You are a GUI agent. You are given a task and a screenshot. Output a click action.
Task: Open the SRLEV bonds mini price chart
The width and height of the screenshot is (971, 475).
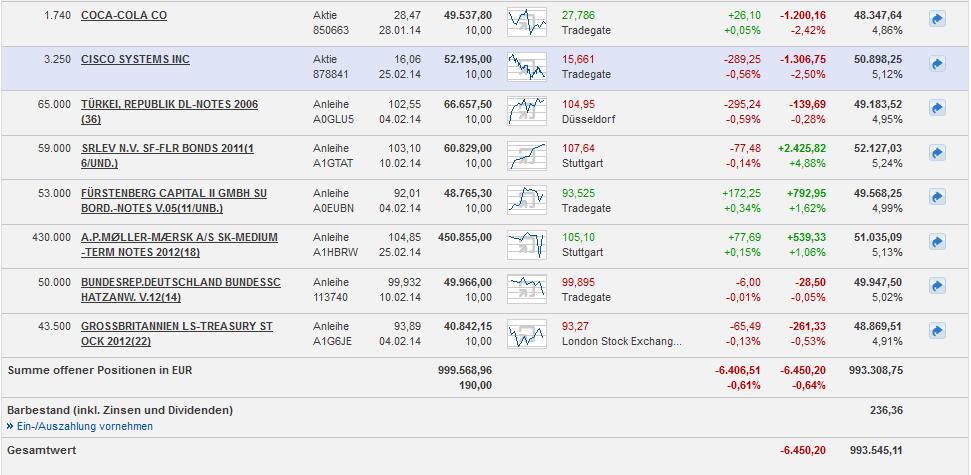[526, 155]
